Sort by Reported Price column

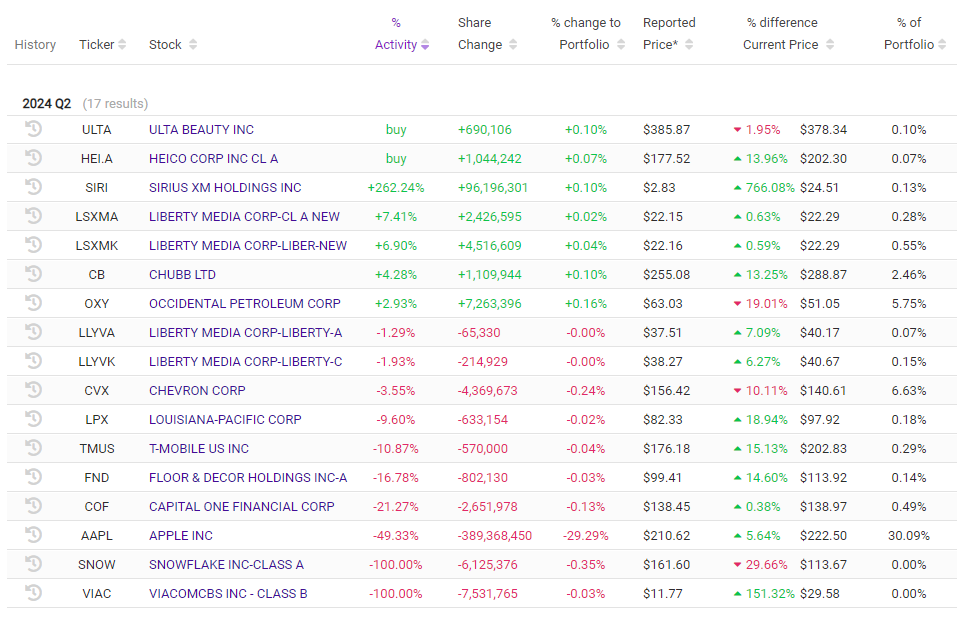pyautogui.click(x=668, y=44)
